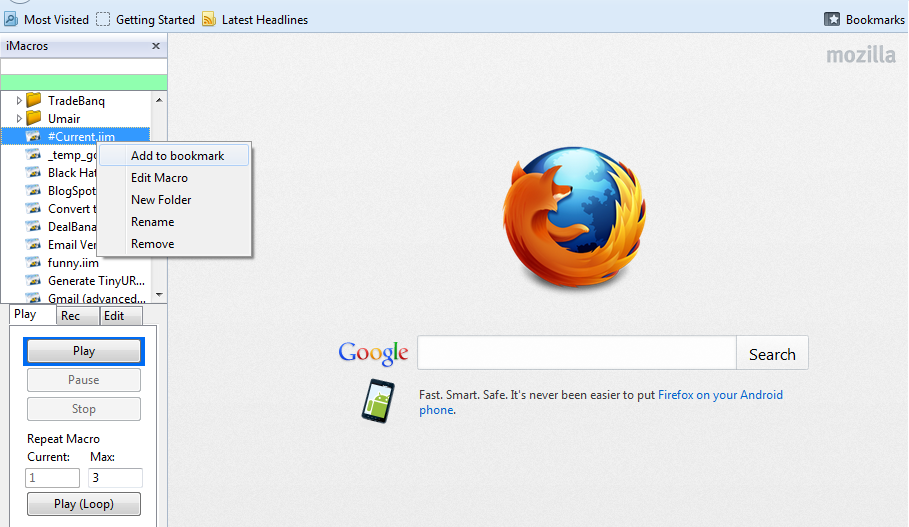Click the Google search input field
909x527 pixels.
[577, 352]
